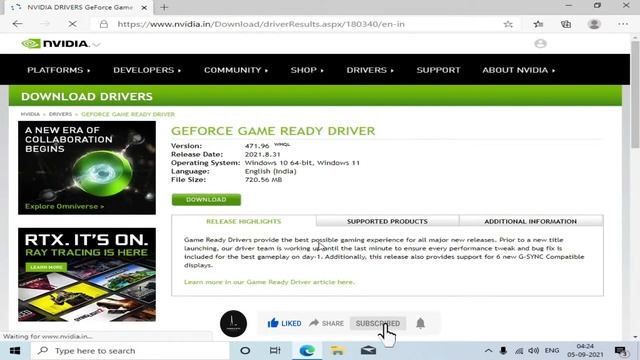The image size is (640, 360).
Task: Expand the COMMUNITY menu
Action: pos(236,70)
